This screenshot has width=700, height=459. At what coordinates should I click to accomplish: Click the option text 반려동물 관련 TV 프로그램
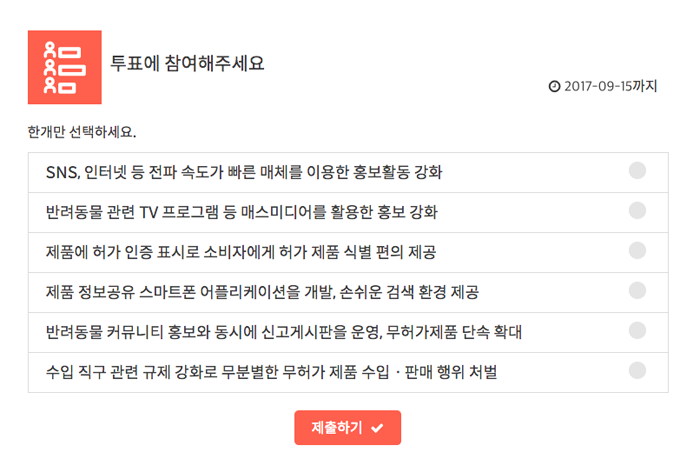pos(242,212)
